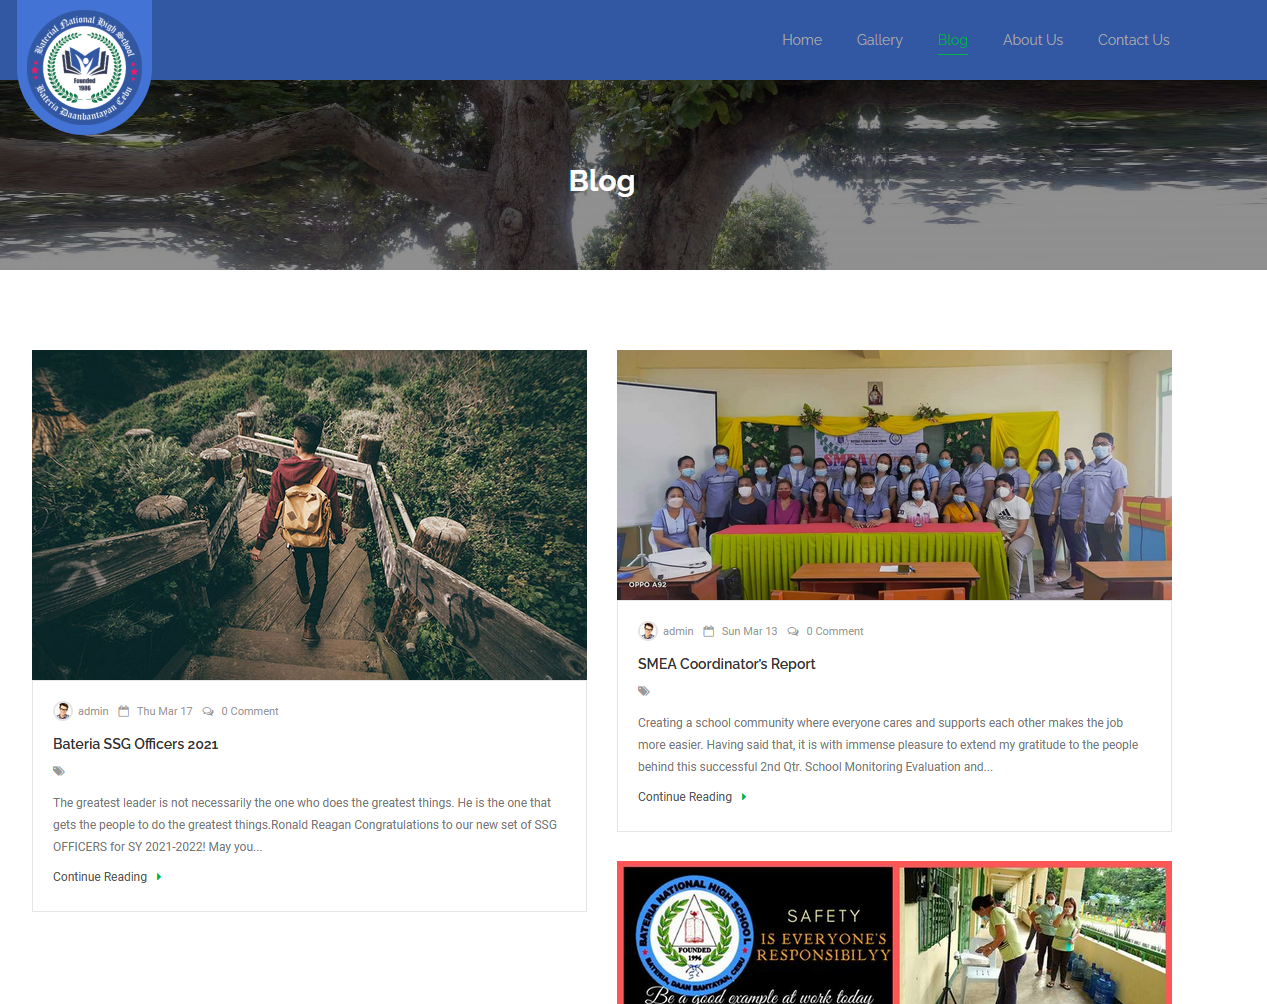Click the Sun Mar 13 date text
The width and height of the screenshot is (1267, 1004).
750,631
